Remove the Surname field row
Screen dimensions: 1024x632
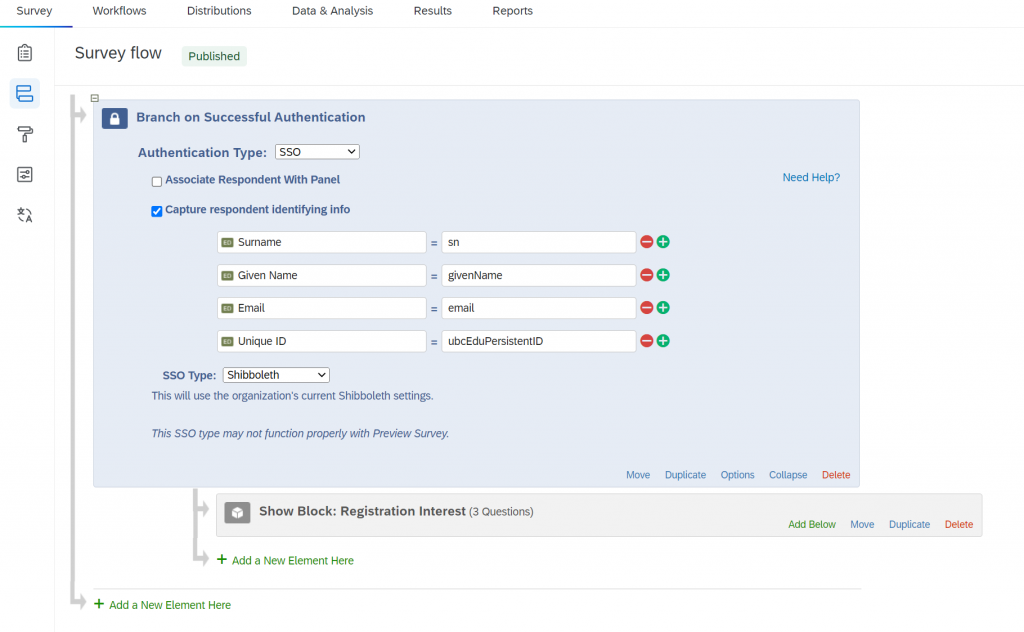[x=647, y=242]
